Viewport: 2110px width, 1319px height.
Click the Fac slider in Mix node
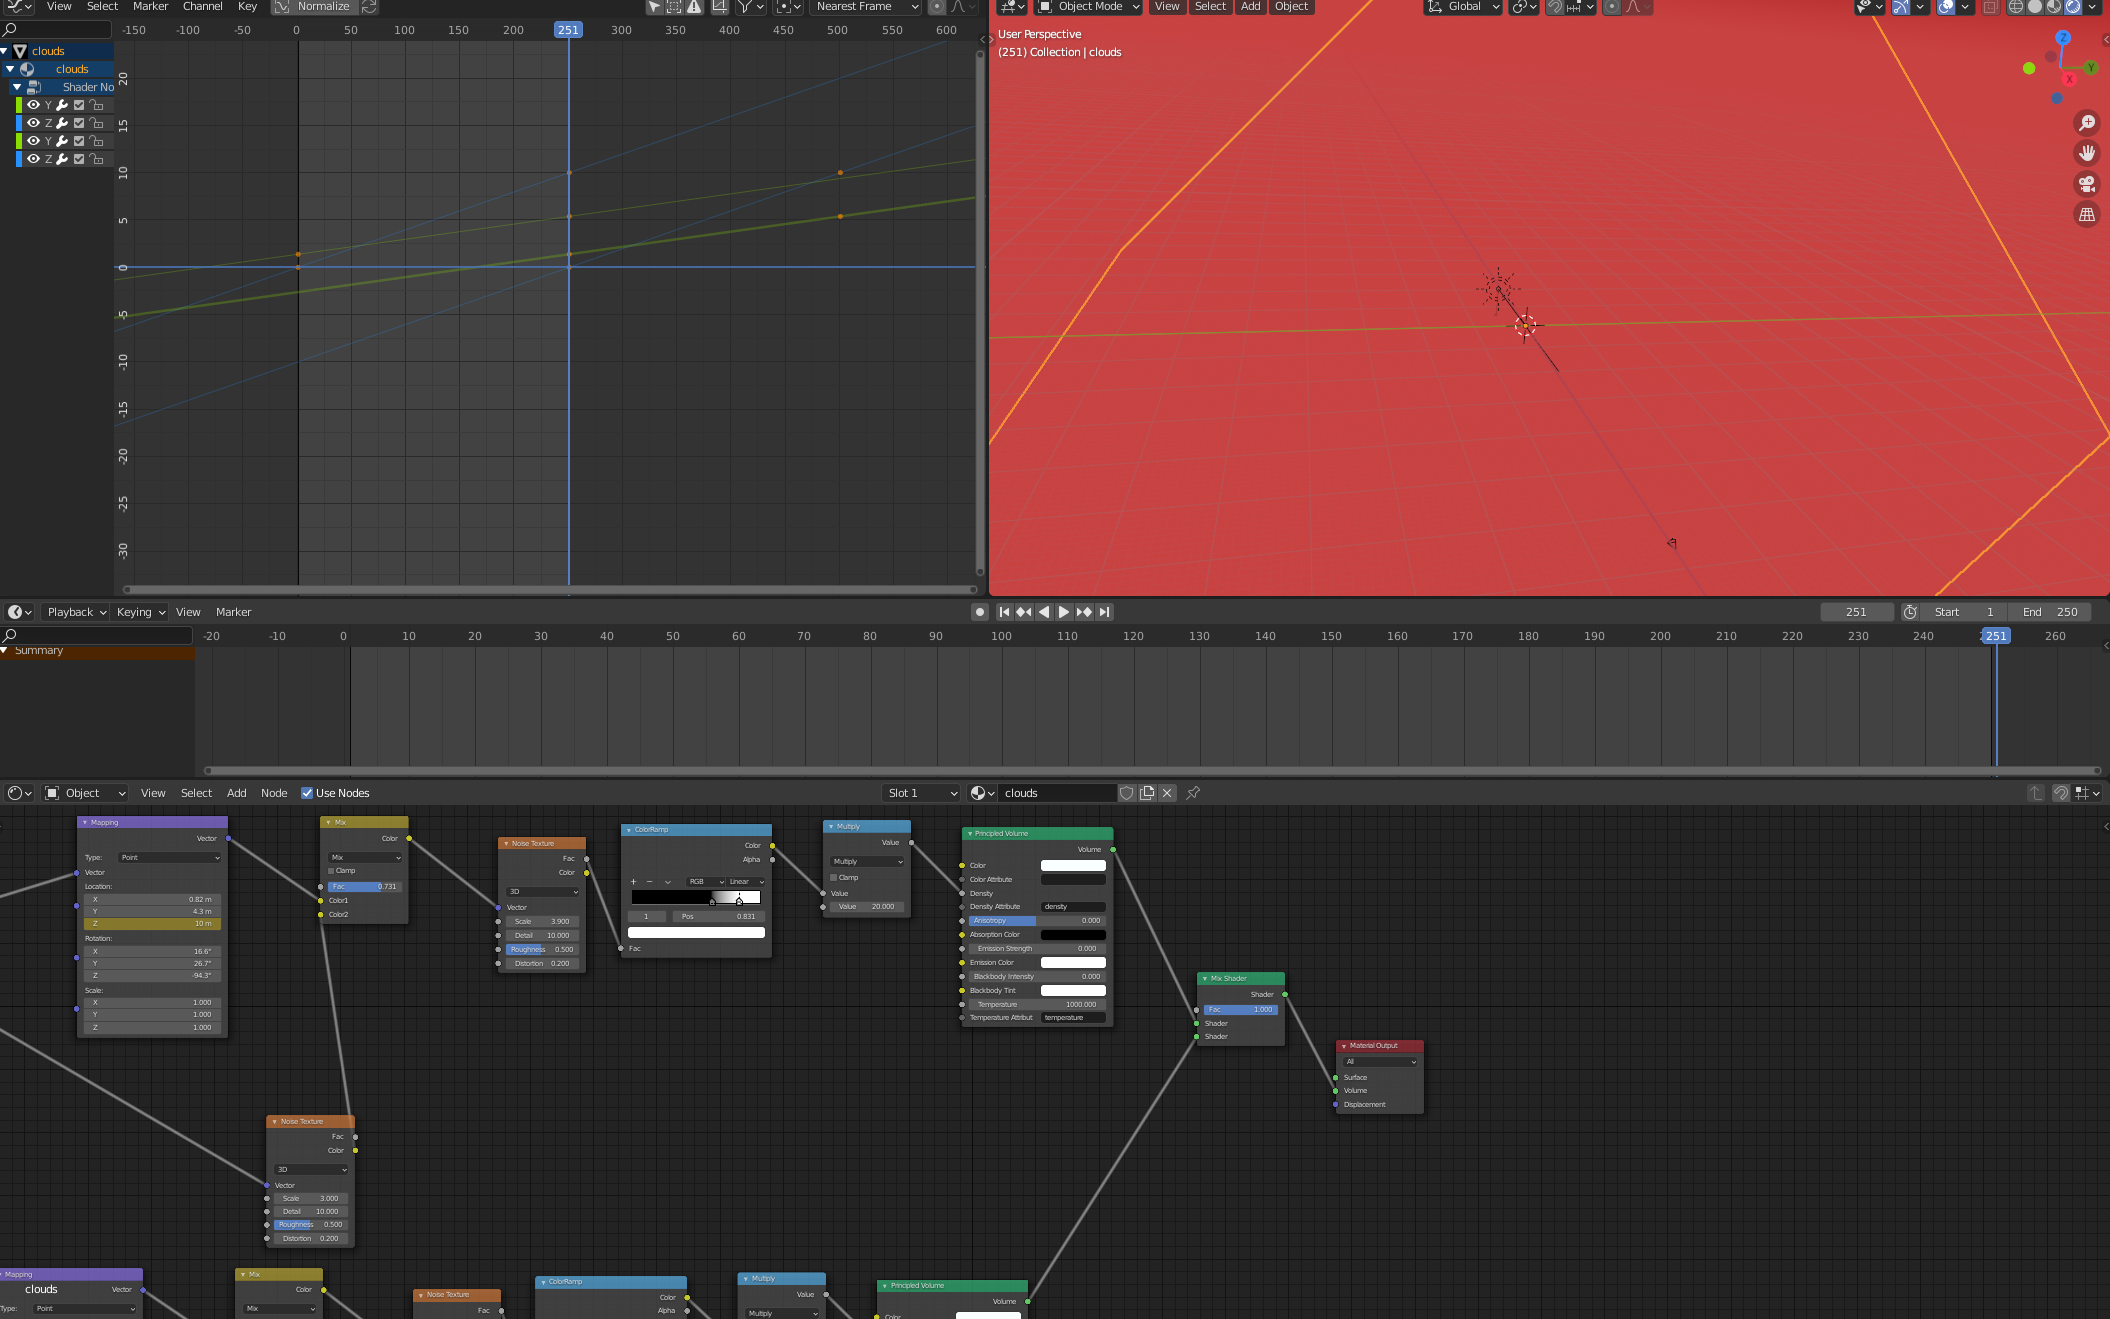(364, 886)
